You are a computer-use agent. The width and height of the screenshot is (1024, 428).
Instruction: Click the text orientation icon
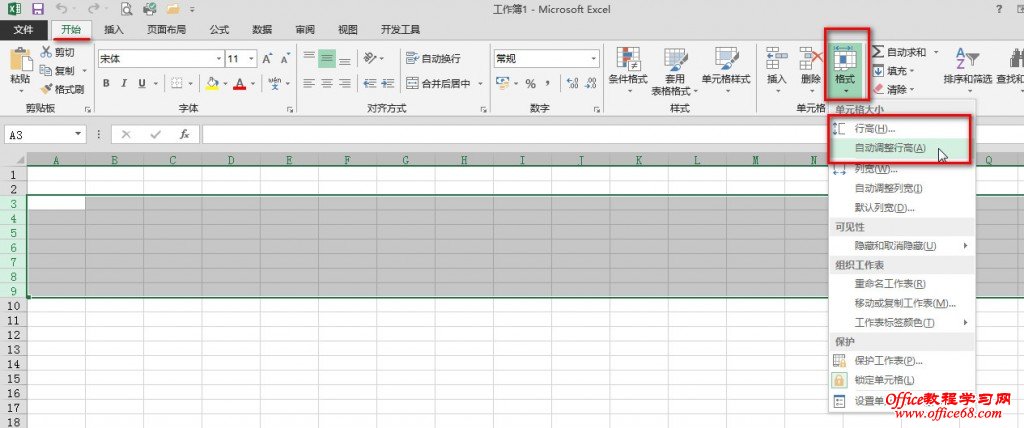(x=370, y=58)
